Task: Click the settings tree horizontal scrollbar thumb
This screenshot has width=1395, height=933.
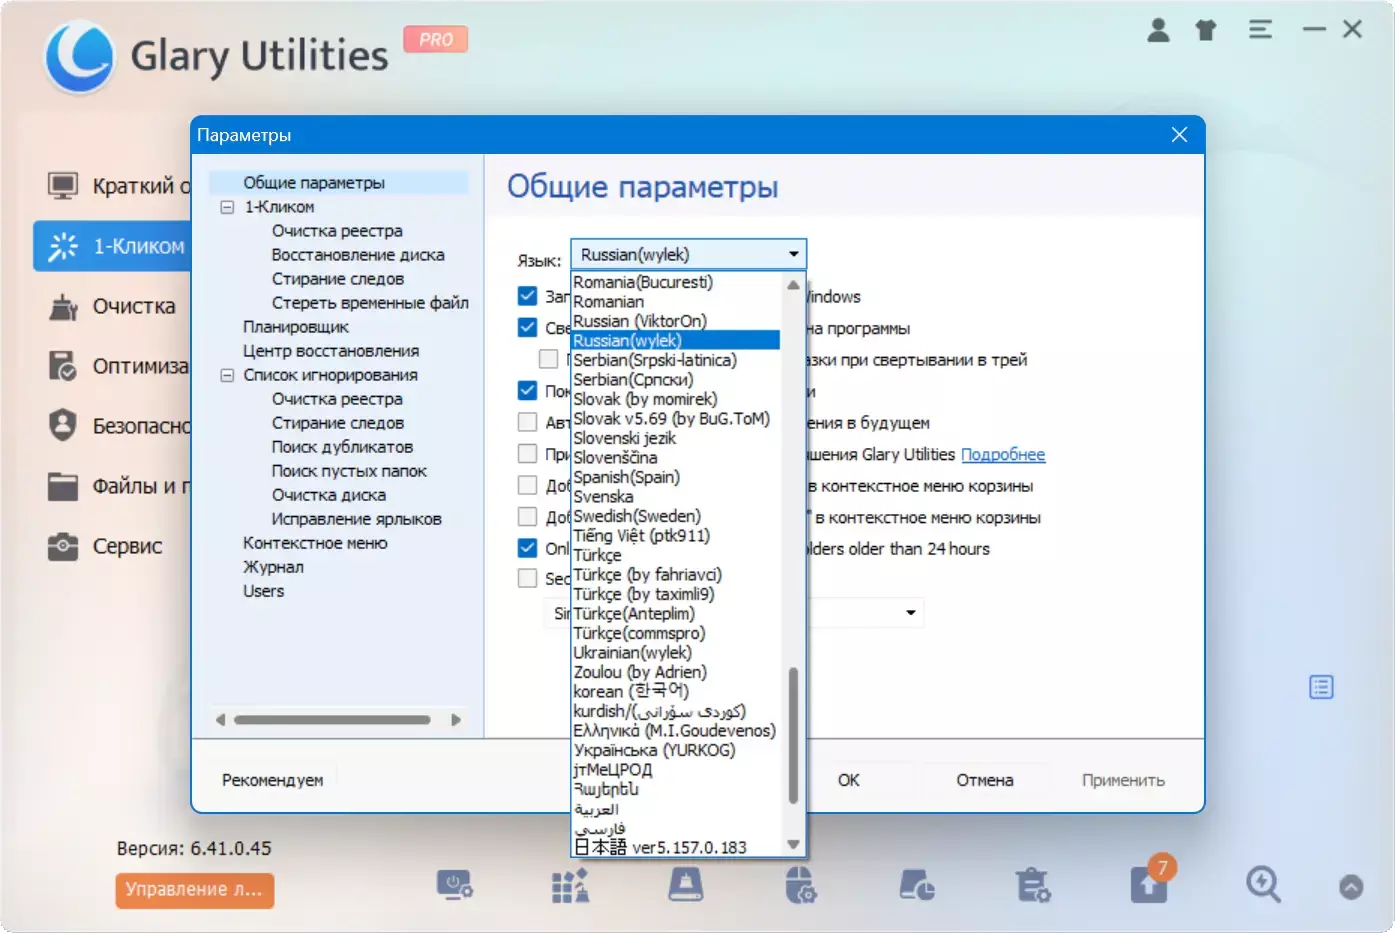Action: (332, 719)
